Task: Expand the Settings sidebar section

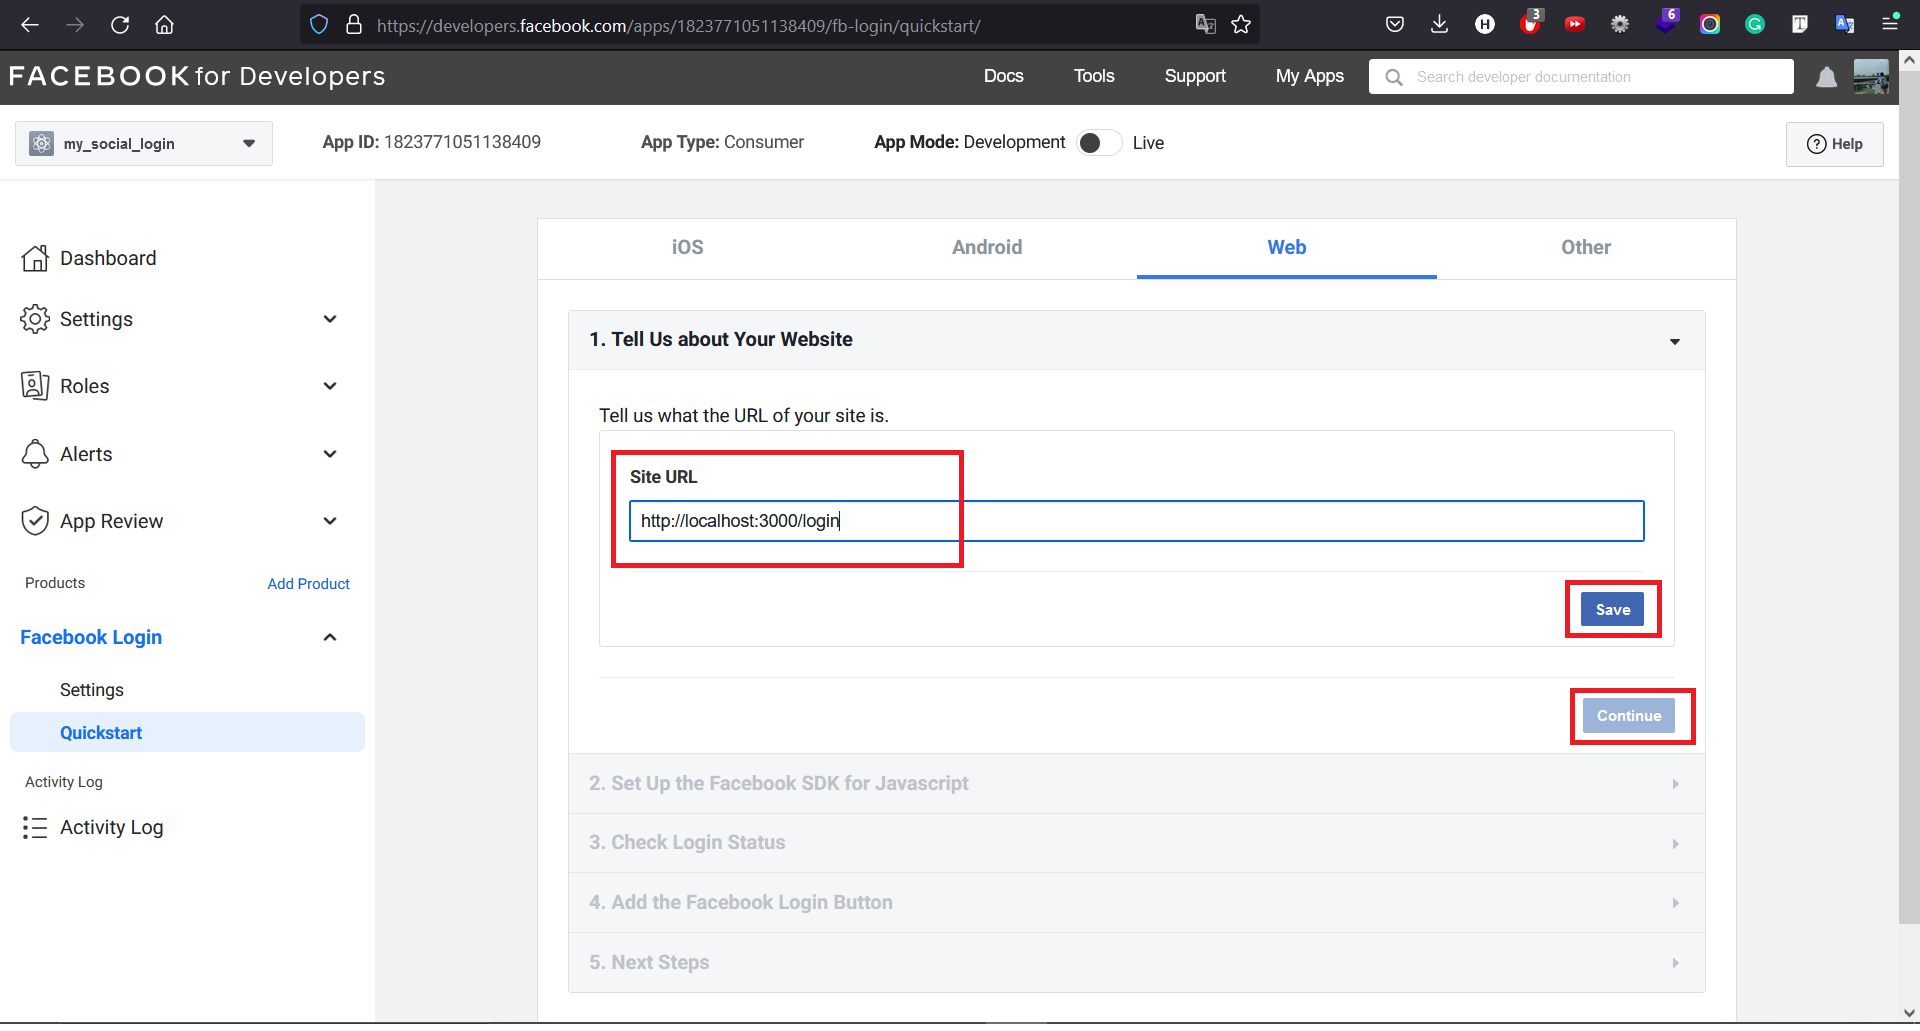Action: point(330,319)
